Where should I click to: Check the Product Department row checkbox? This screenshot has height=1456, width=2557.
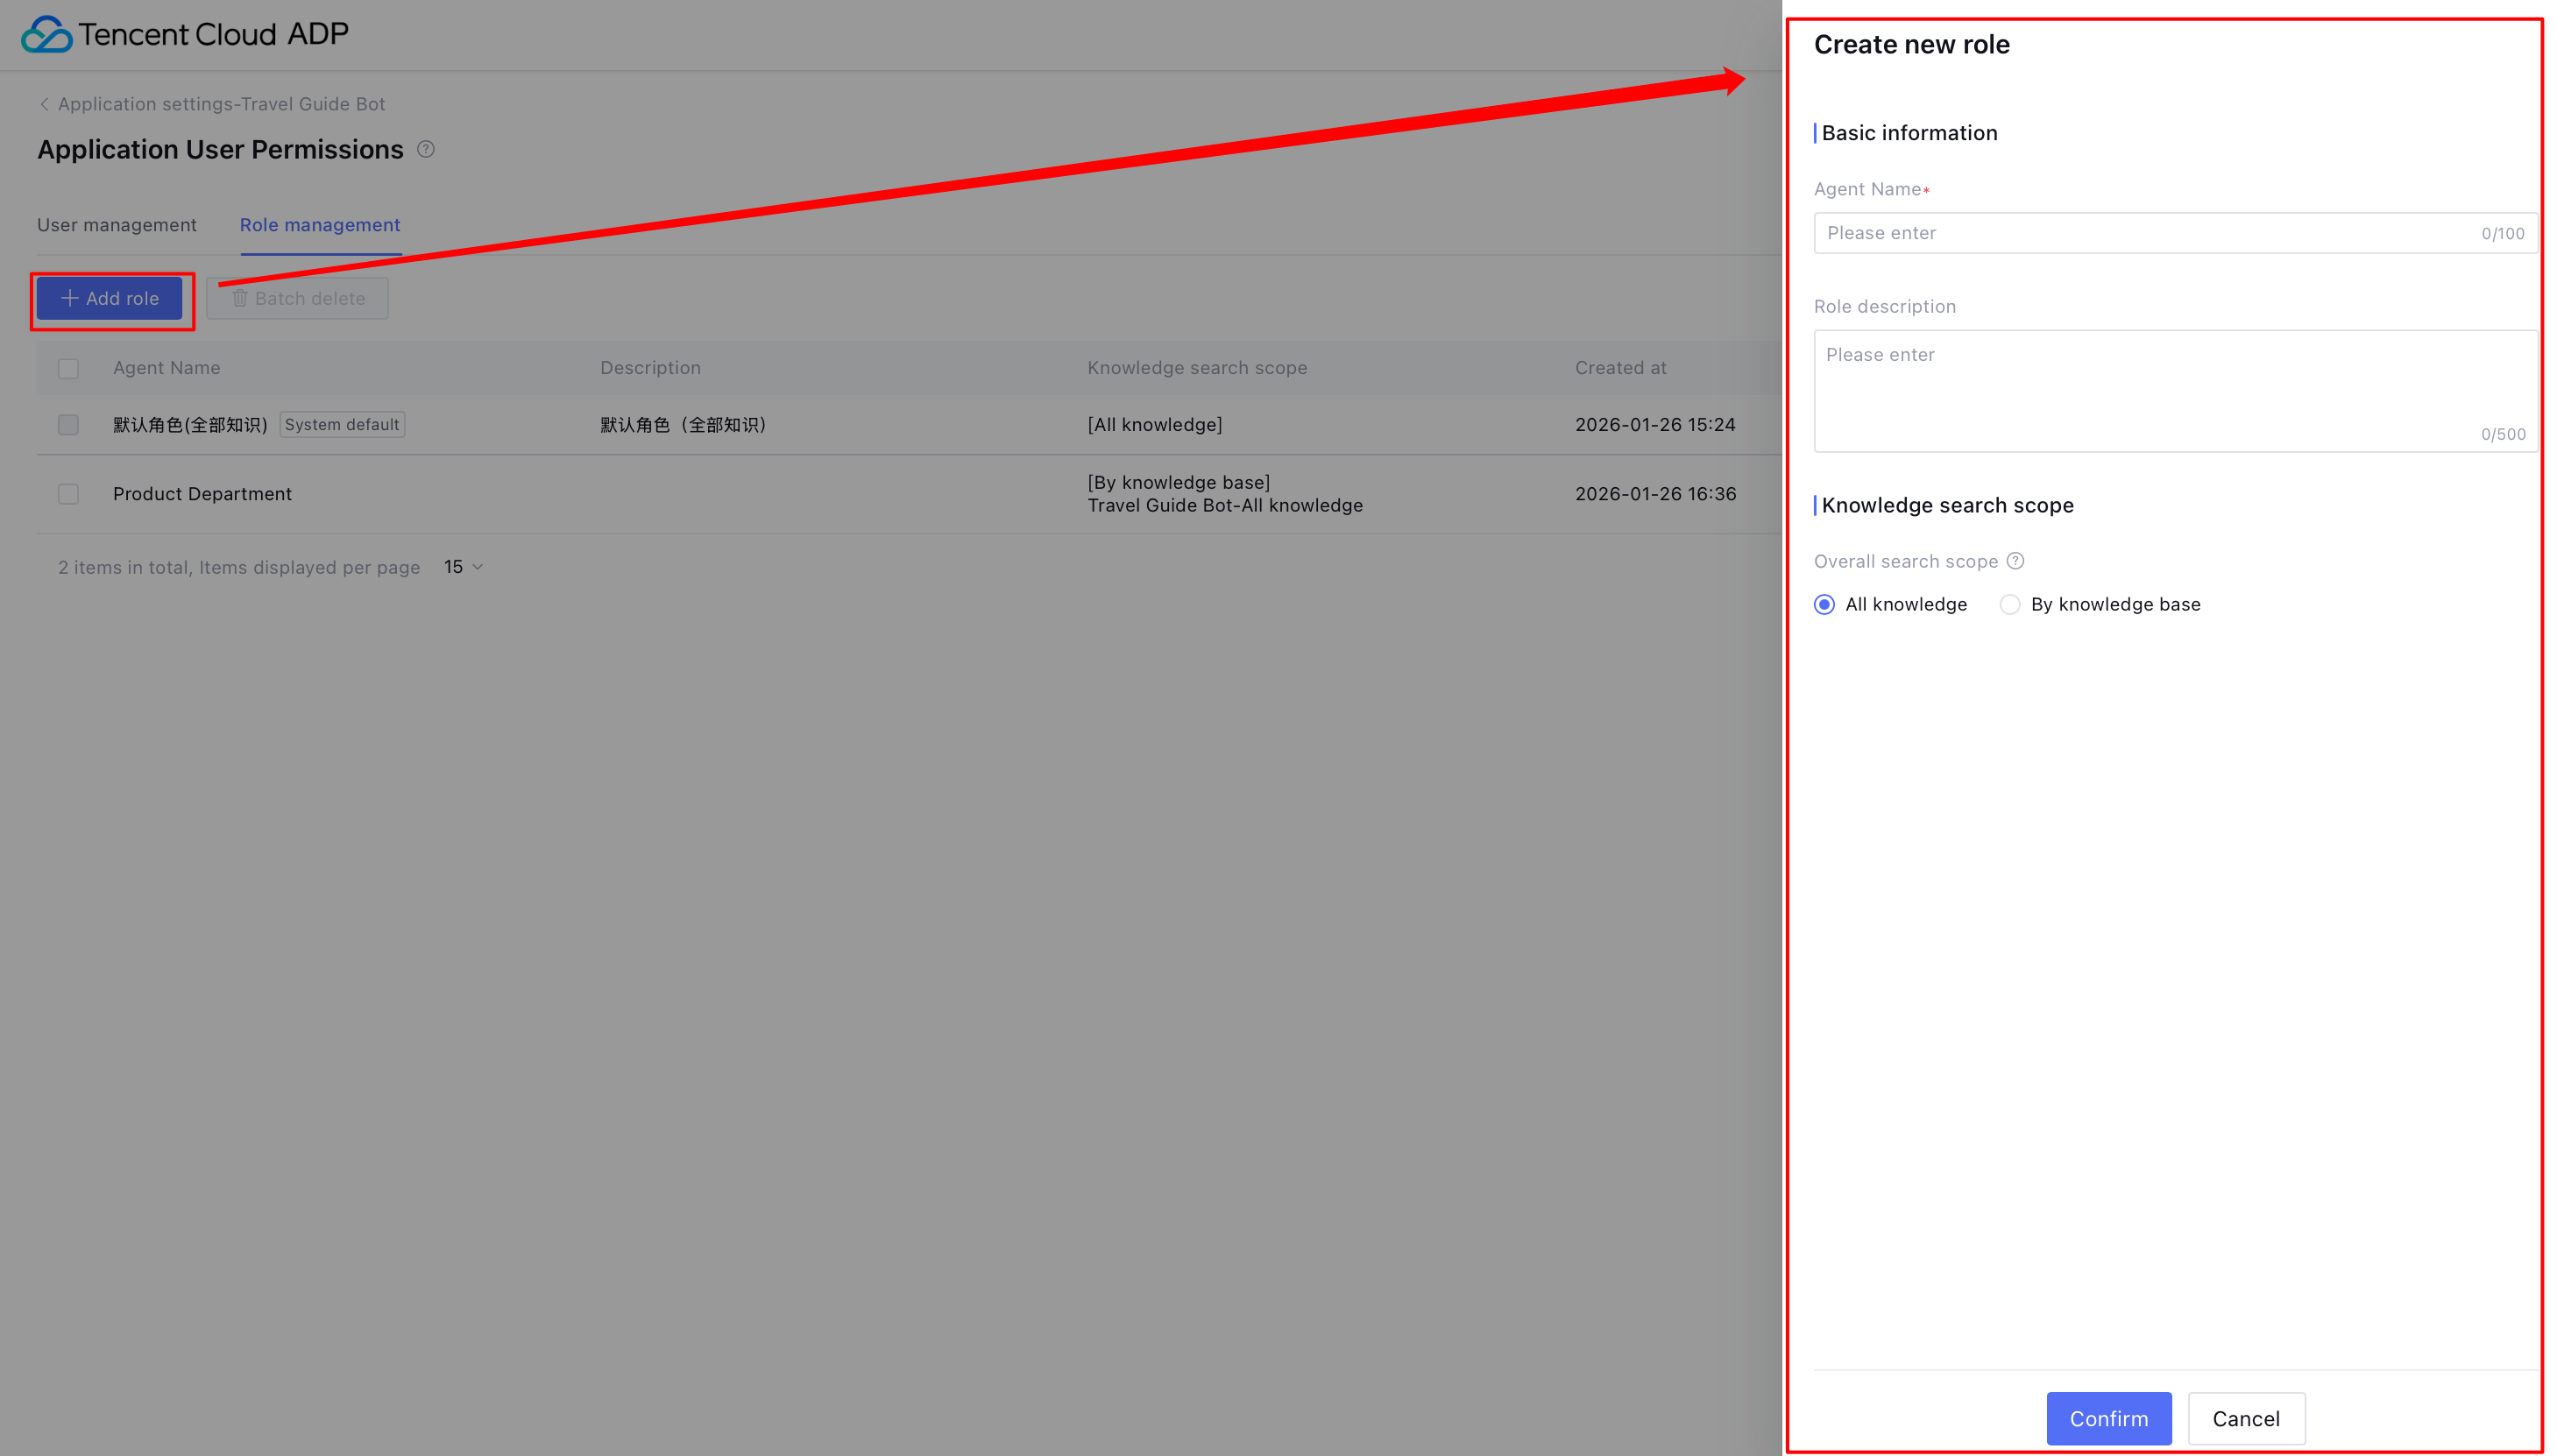point(68,494)
